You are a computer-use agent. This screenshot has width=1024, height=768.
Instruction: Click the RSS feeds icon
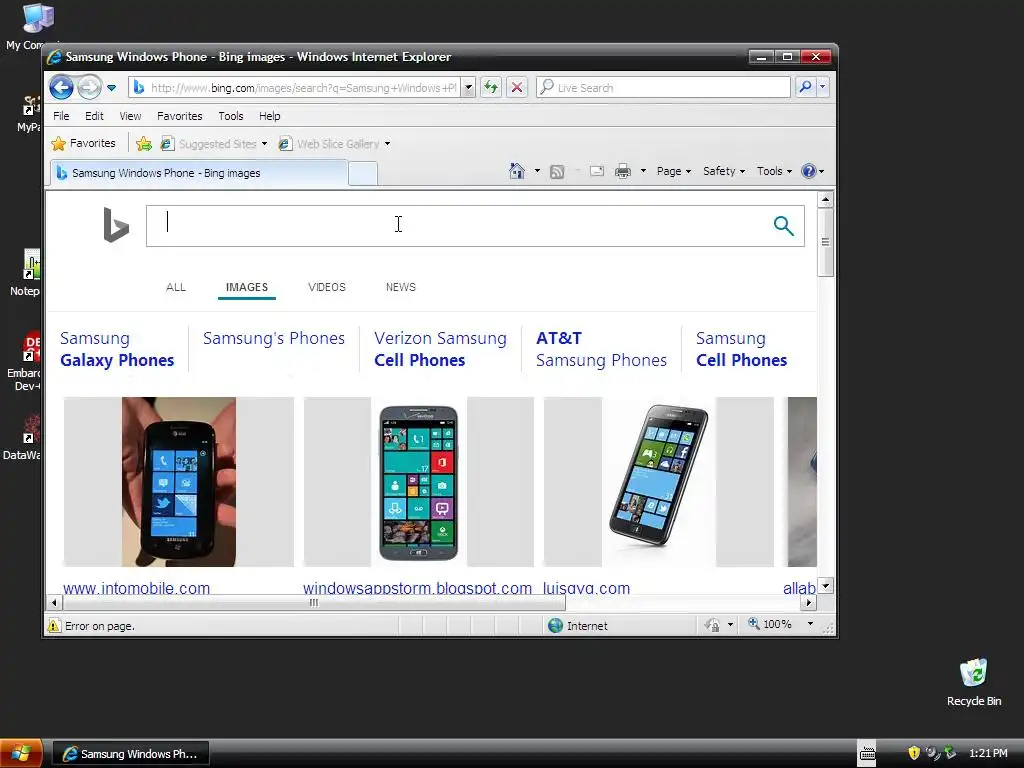(x=556, y=172)
